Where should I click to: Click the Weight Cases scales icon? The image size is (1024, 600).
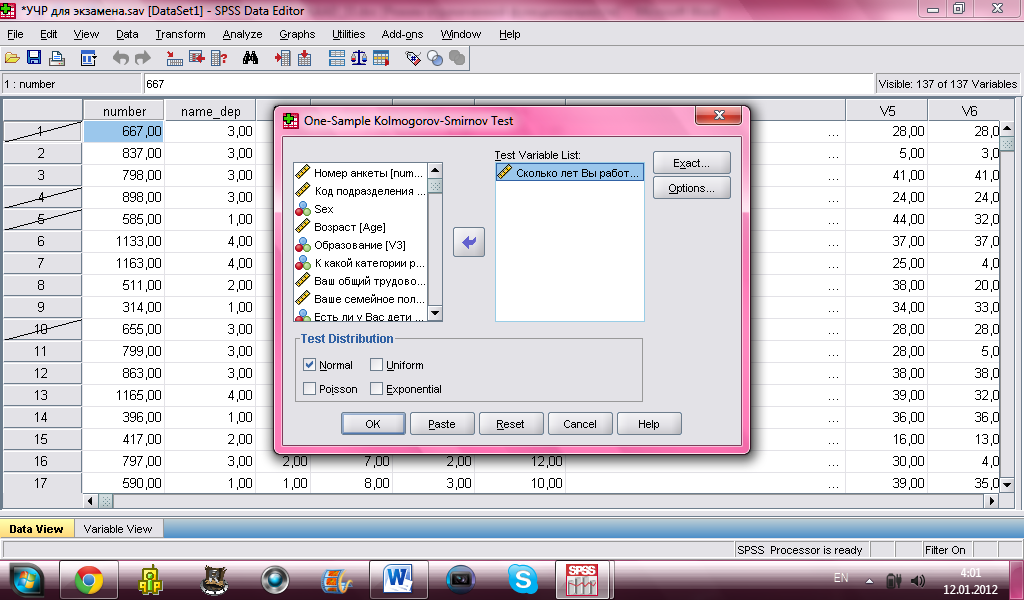(359, 59)
